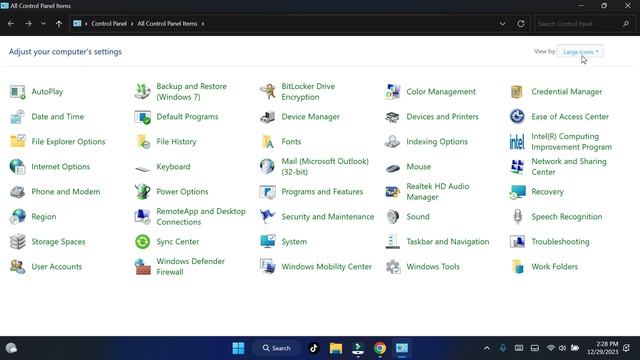Click the Phone and Modem icon

(x=18, y=191)
